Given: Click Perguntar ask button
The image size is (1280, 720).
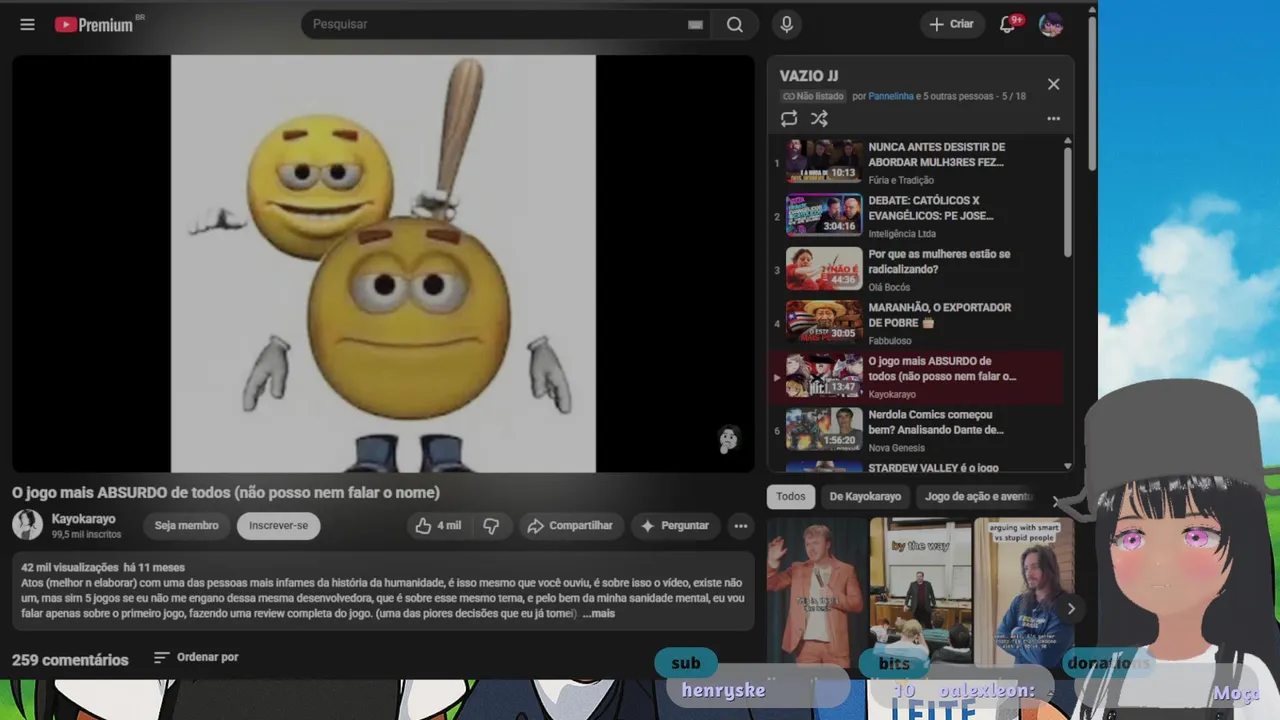Looking at the screenshot, I should pyautogui.click(x=675, y=526).
